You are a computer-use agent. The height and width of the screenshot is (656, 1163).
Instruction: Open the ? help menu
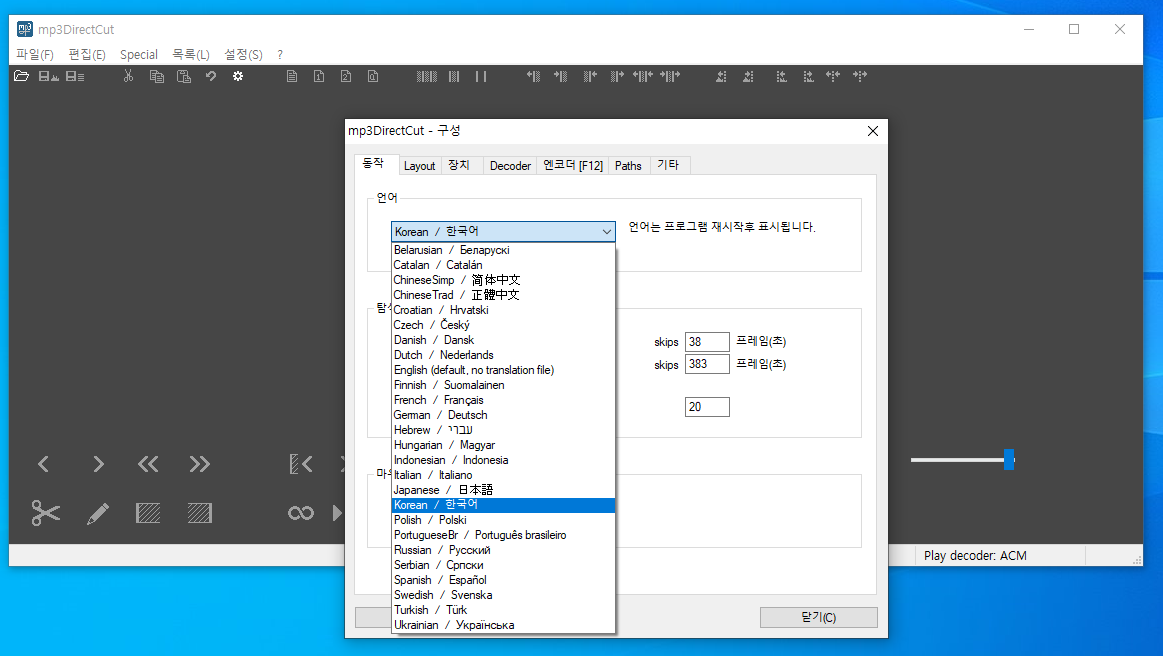pyautogui.click(x=280, y=54)
